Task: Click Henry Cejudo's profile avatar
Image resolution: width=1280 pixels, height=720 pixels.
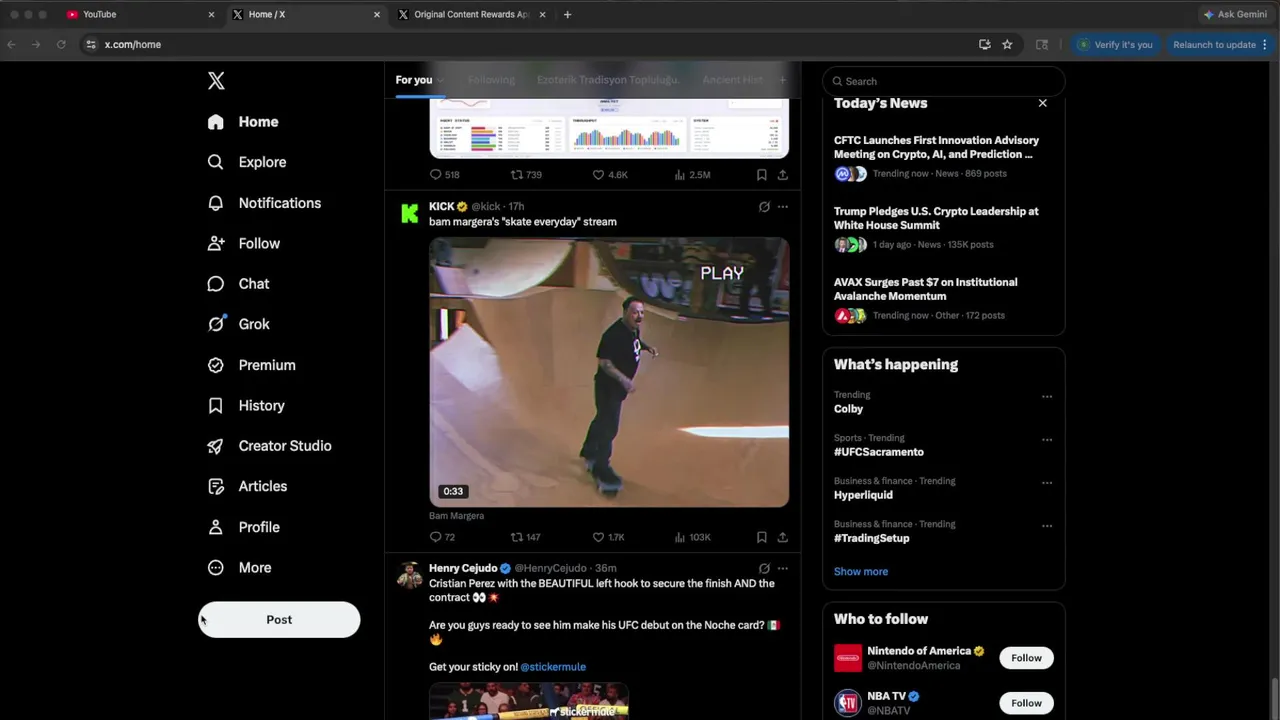Action: pyautogui.click(x=409, y=576)
